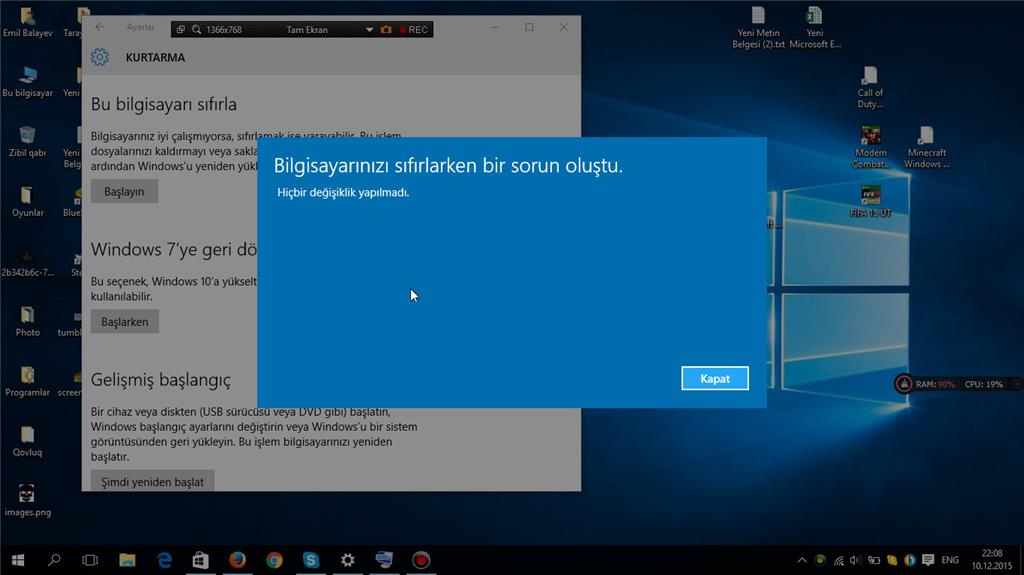
Task: Click the RAM cleaner widget icon
Action: (903, 384)
